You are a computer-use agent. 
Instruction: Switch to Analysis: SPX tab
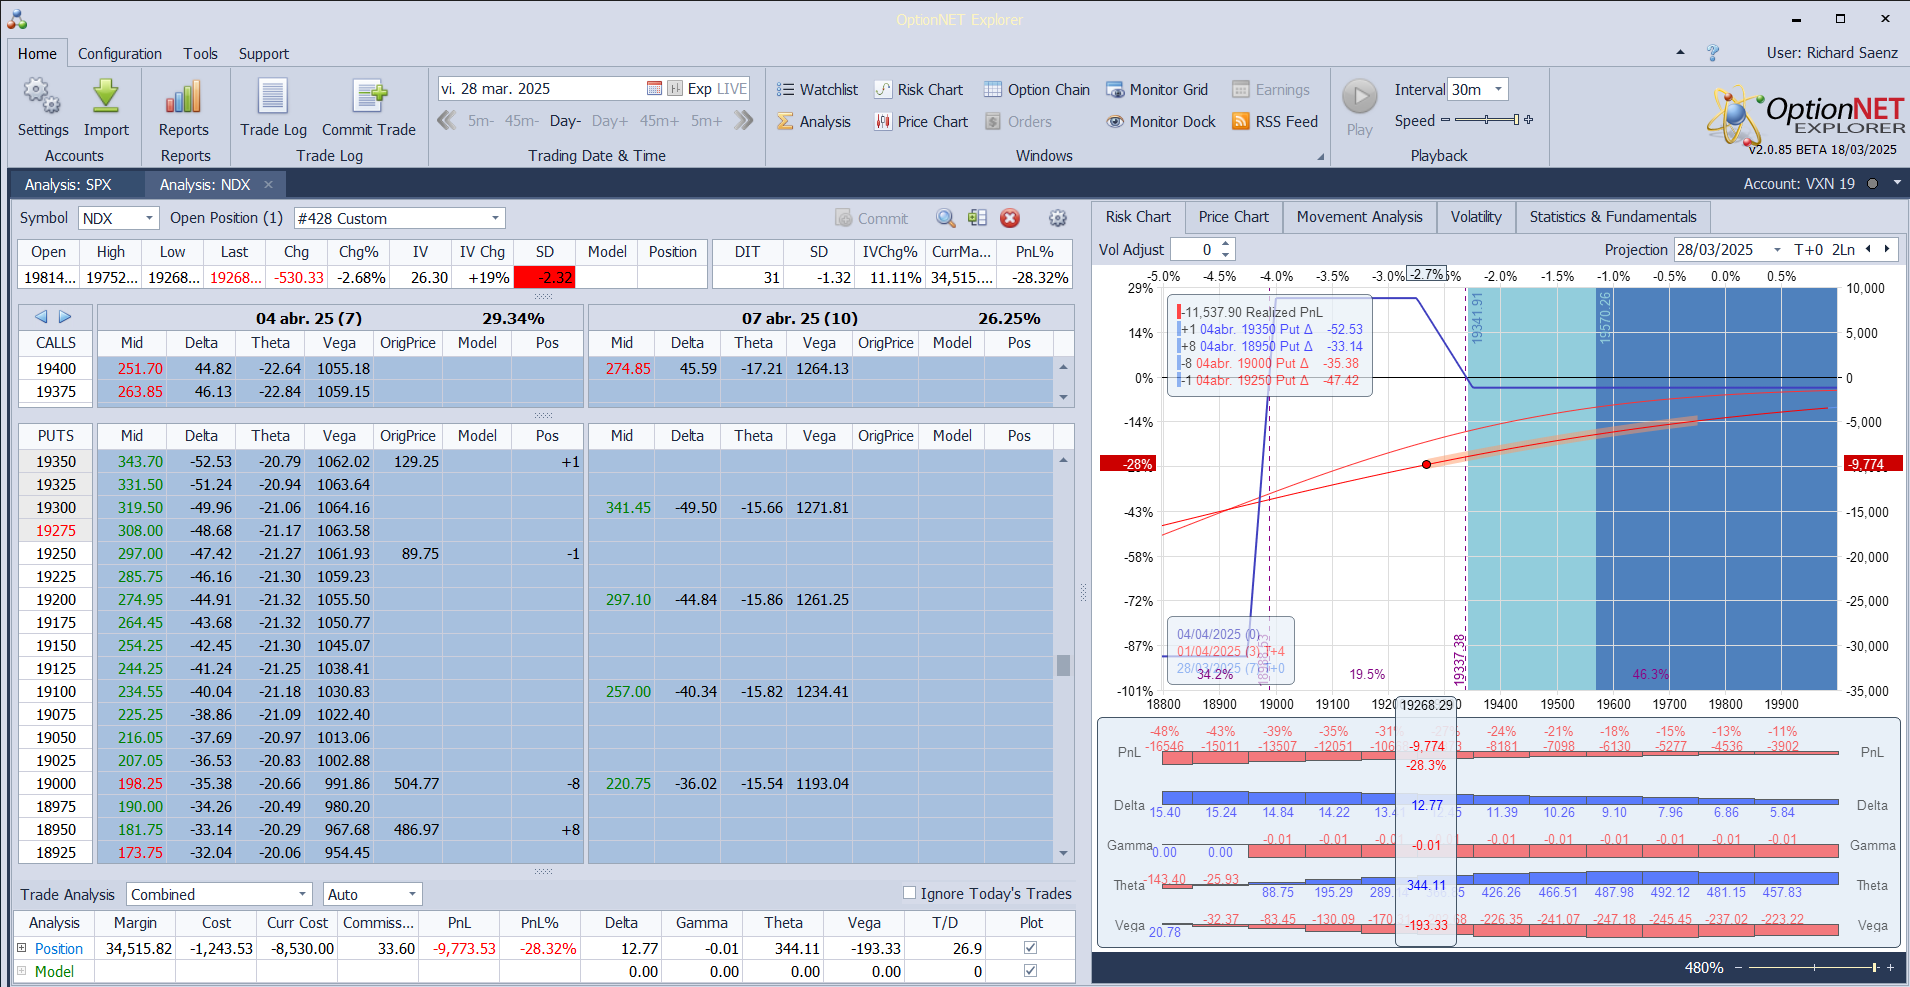coord(68,184)
